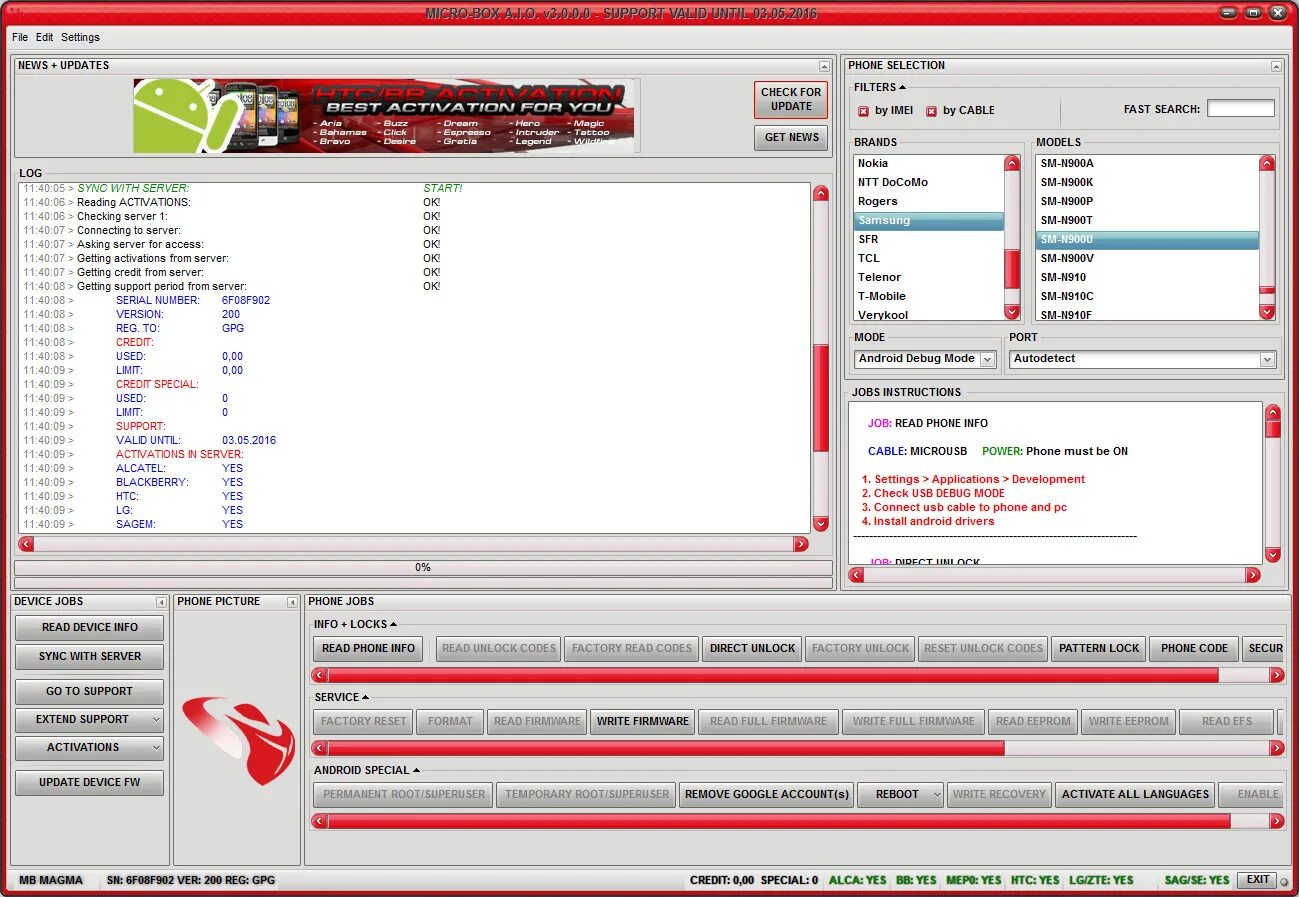Select the T-Mobile brand

(x=929, y=296)
